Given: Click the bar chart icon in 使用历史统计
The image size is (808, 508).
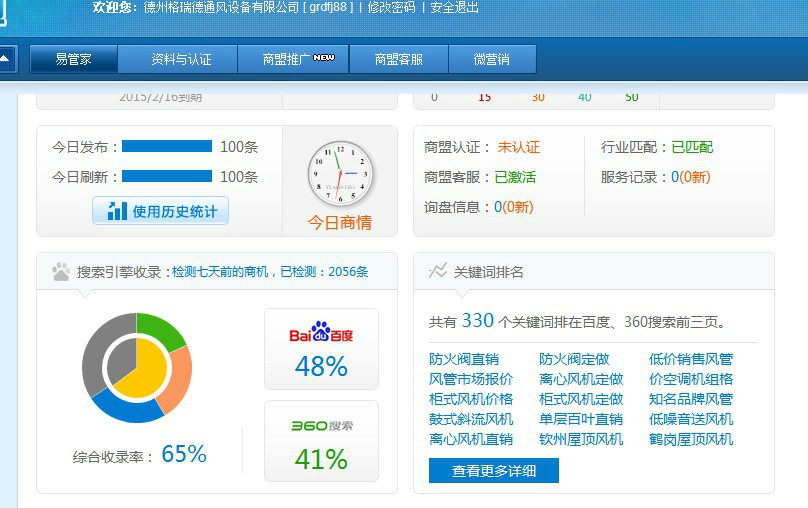Looking at the screenshot, I should coord(118,211).
